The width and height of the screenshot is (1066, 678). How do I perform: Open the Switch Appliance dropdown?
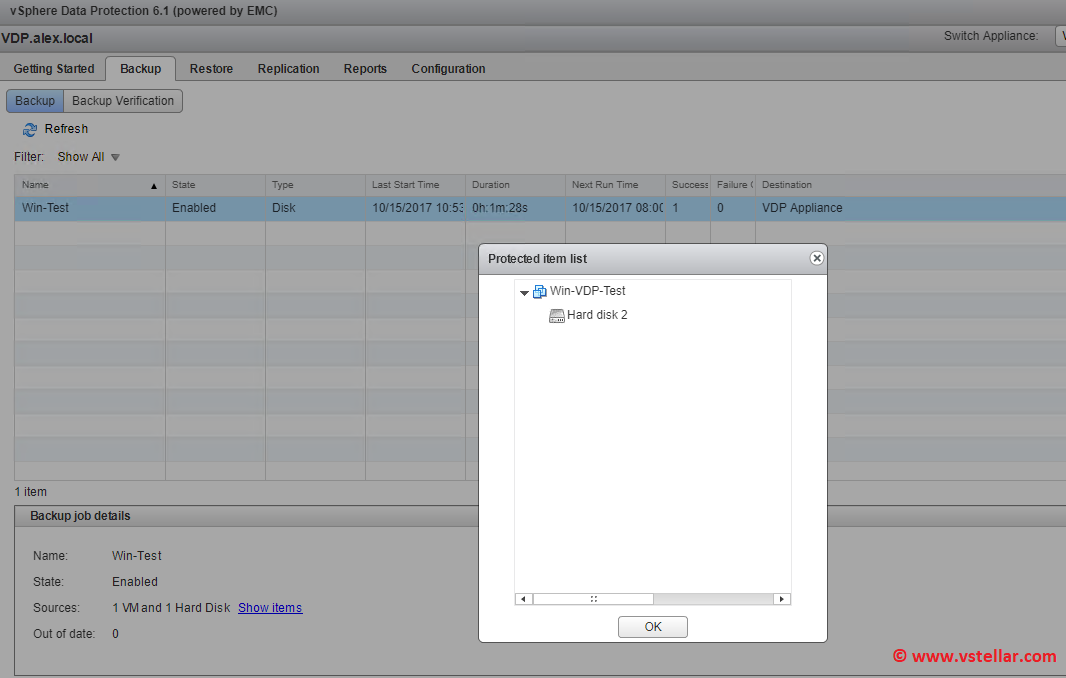coord(1059,36)
